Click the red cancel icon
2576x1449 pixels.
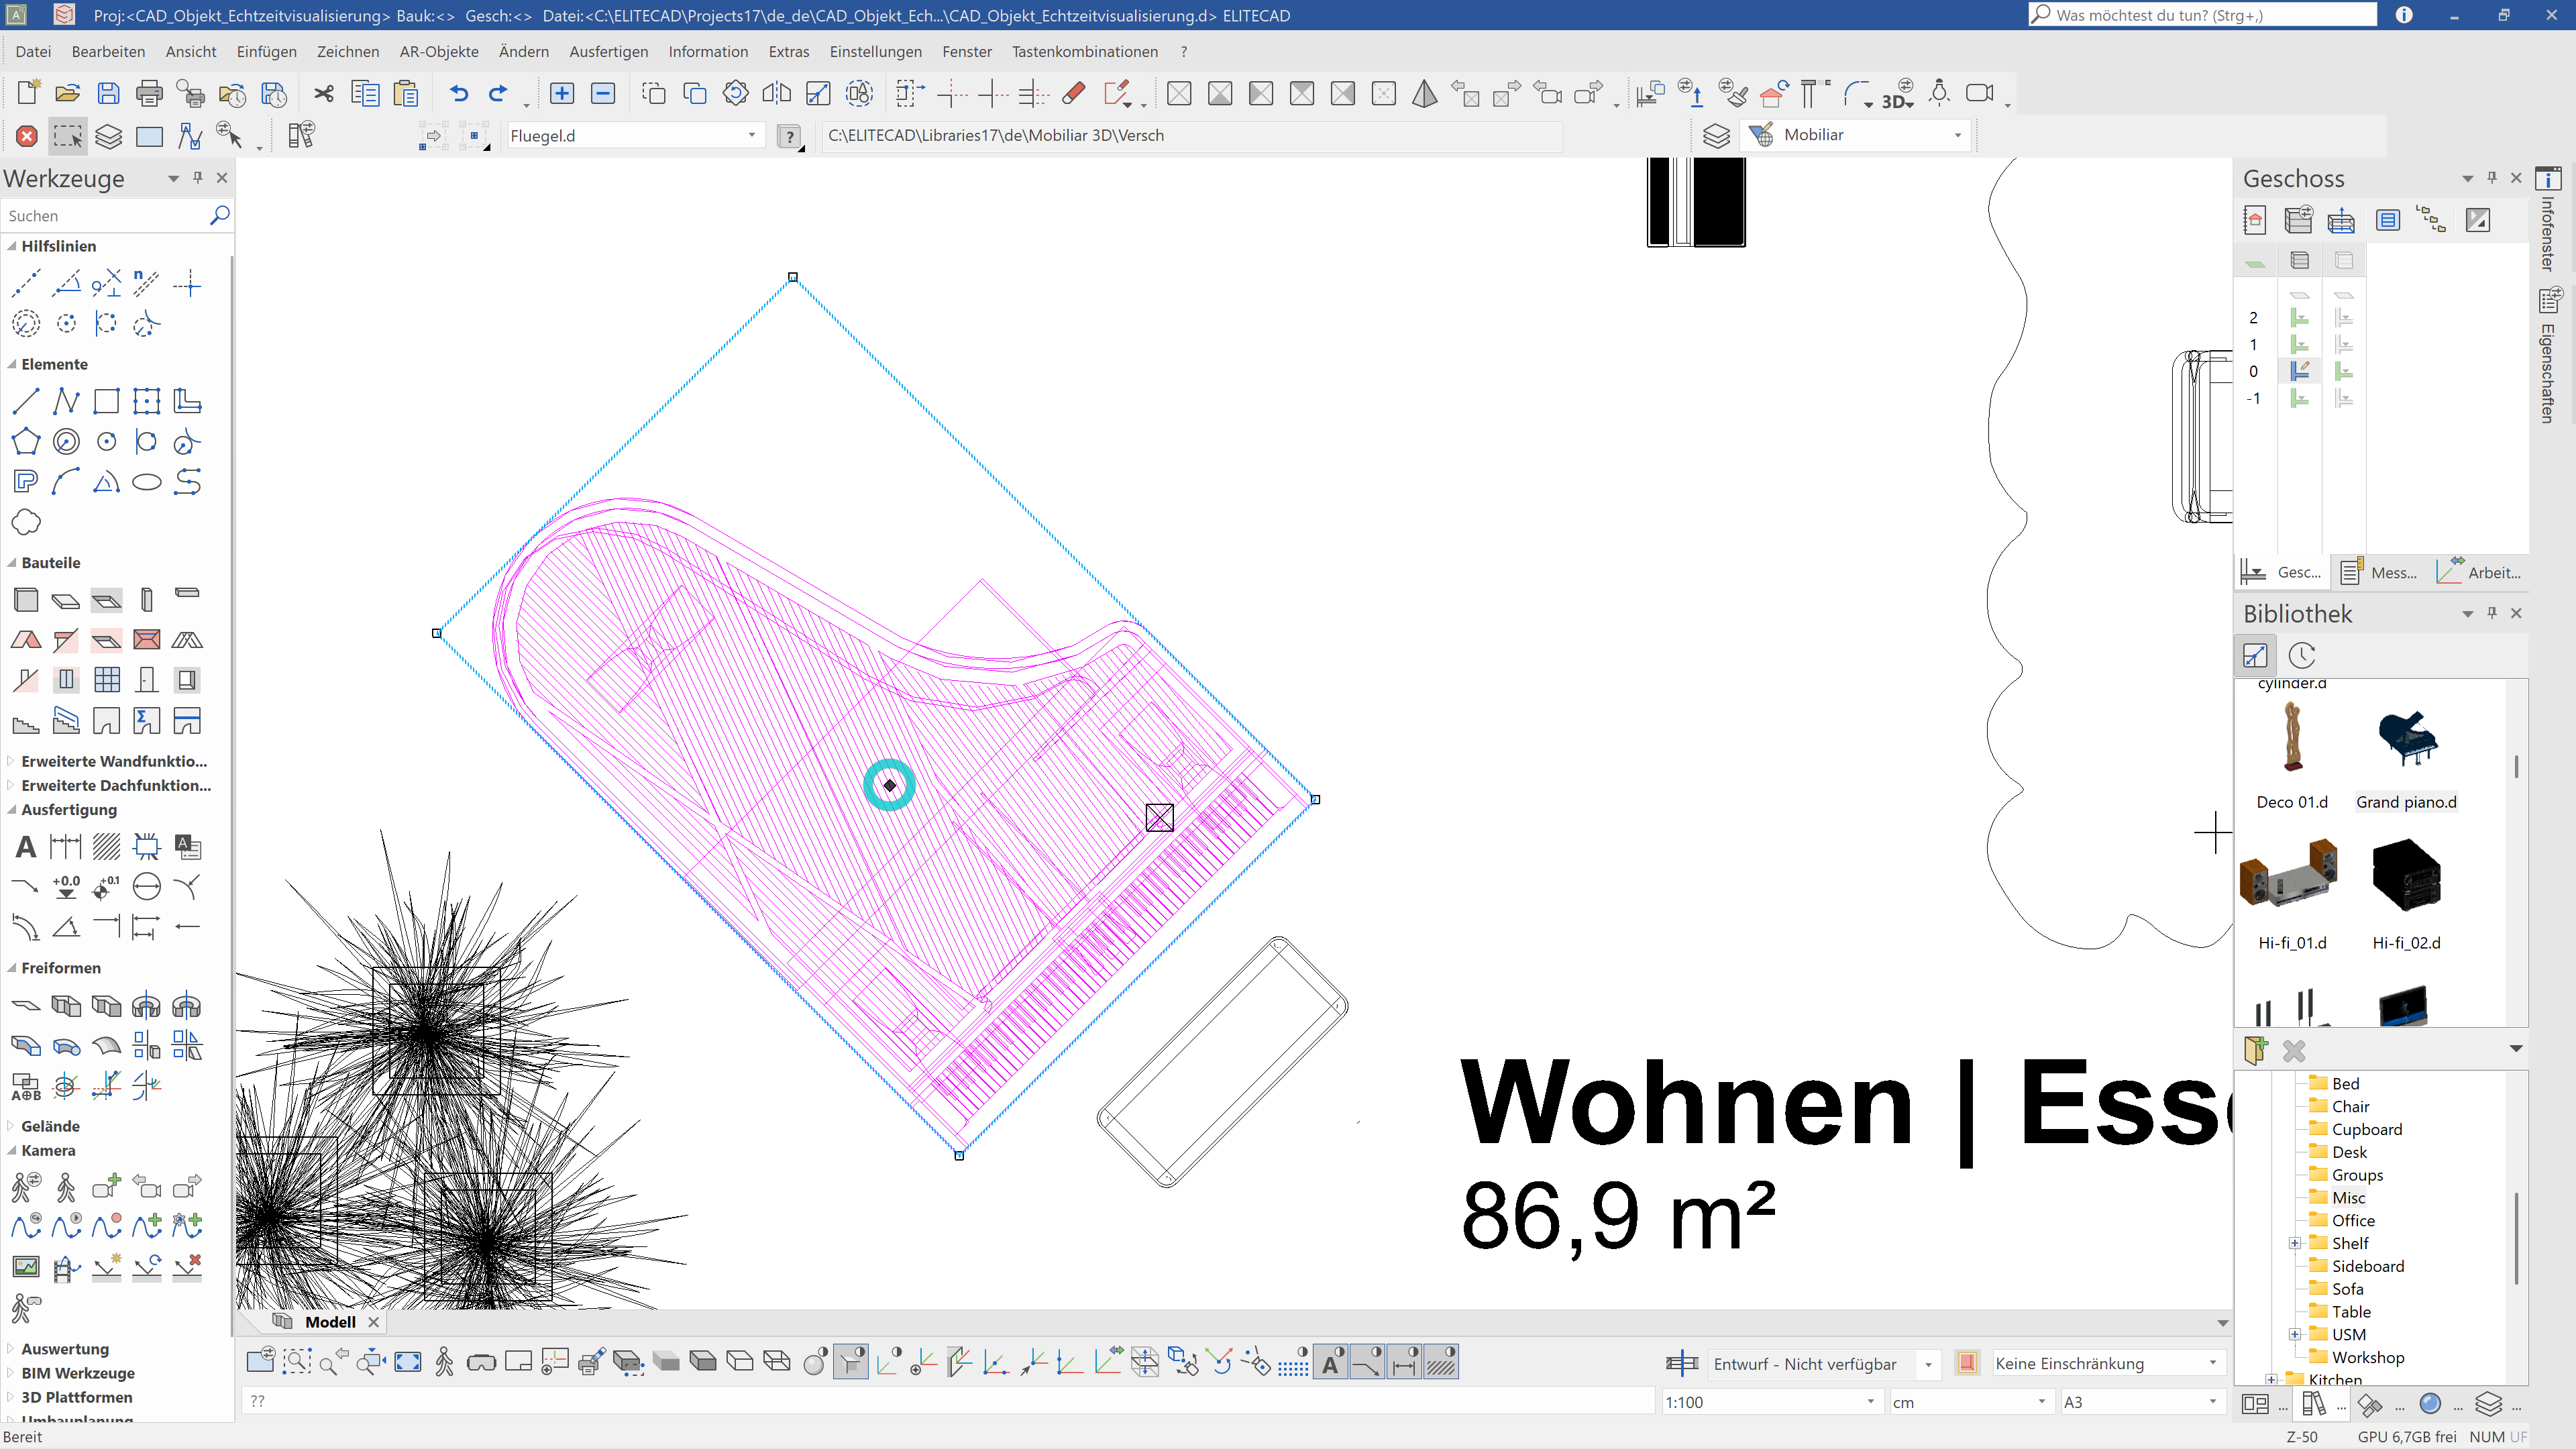[x=27, y=136]
